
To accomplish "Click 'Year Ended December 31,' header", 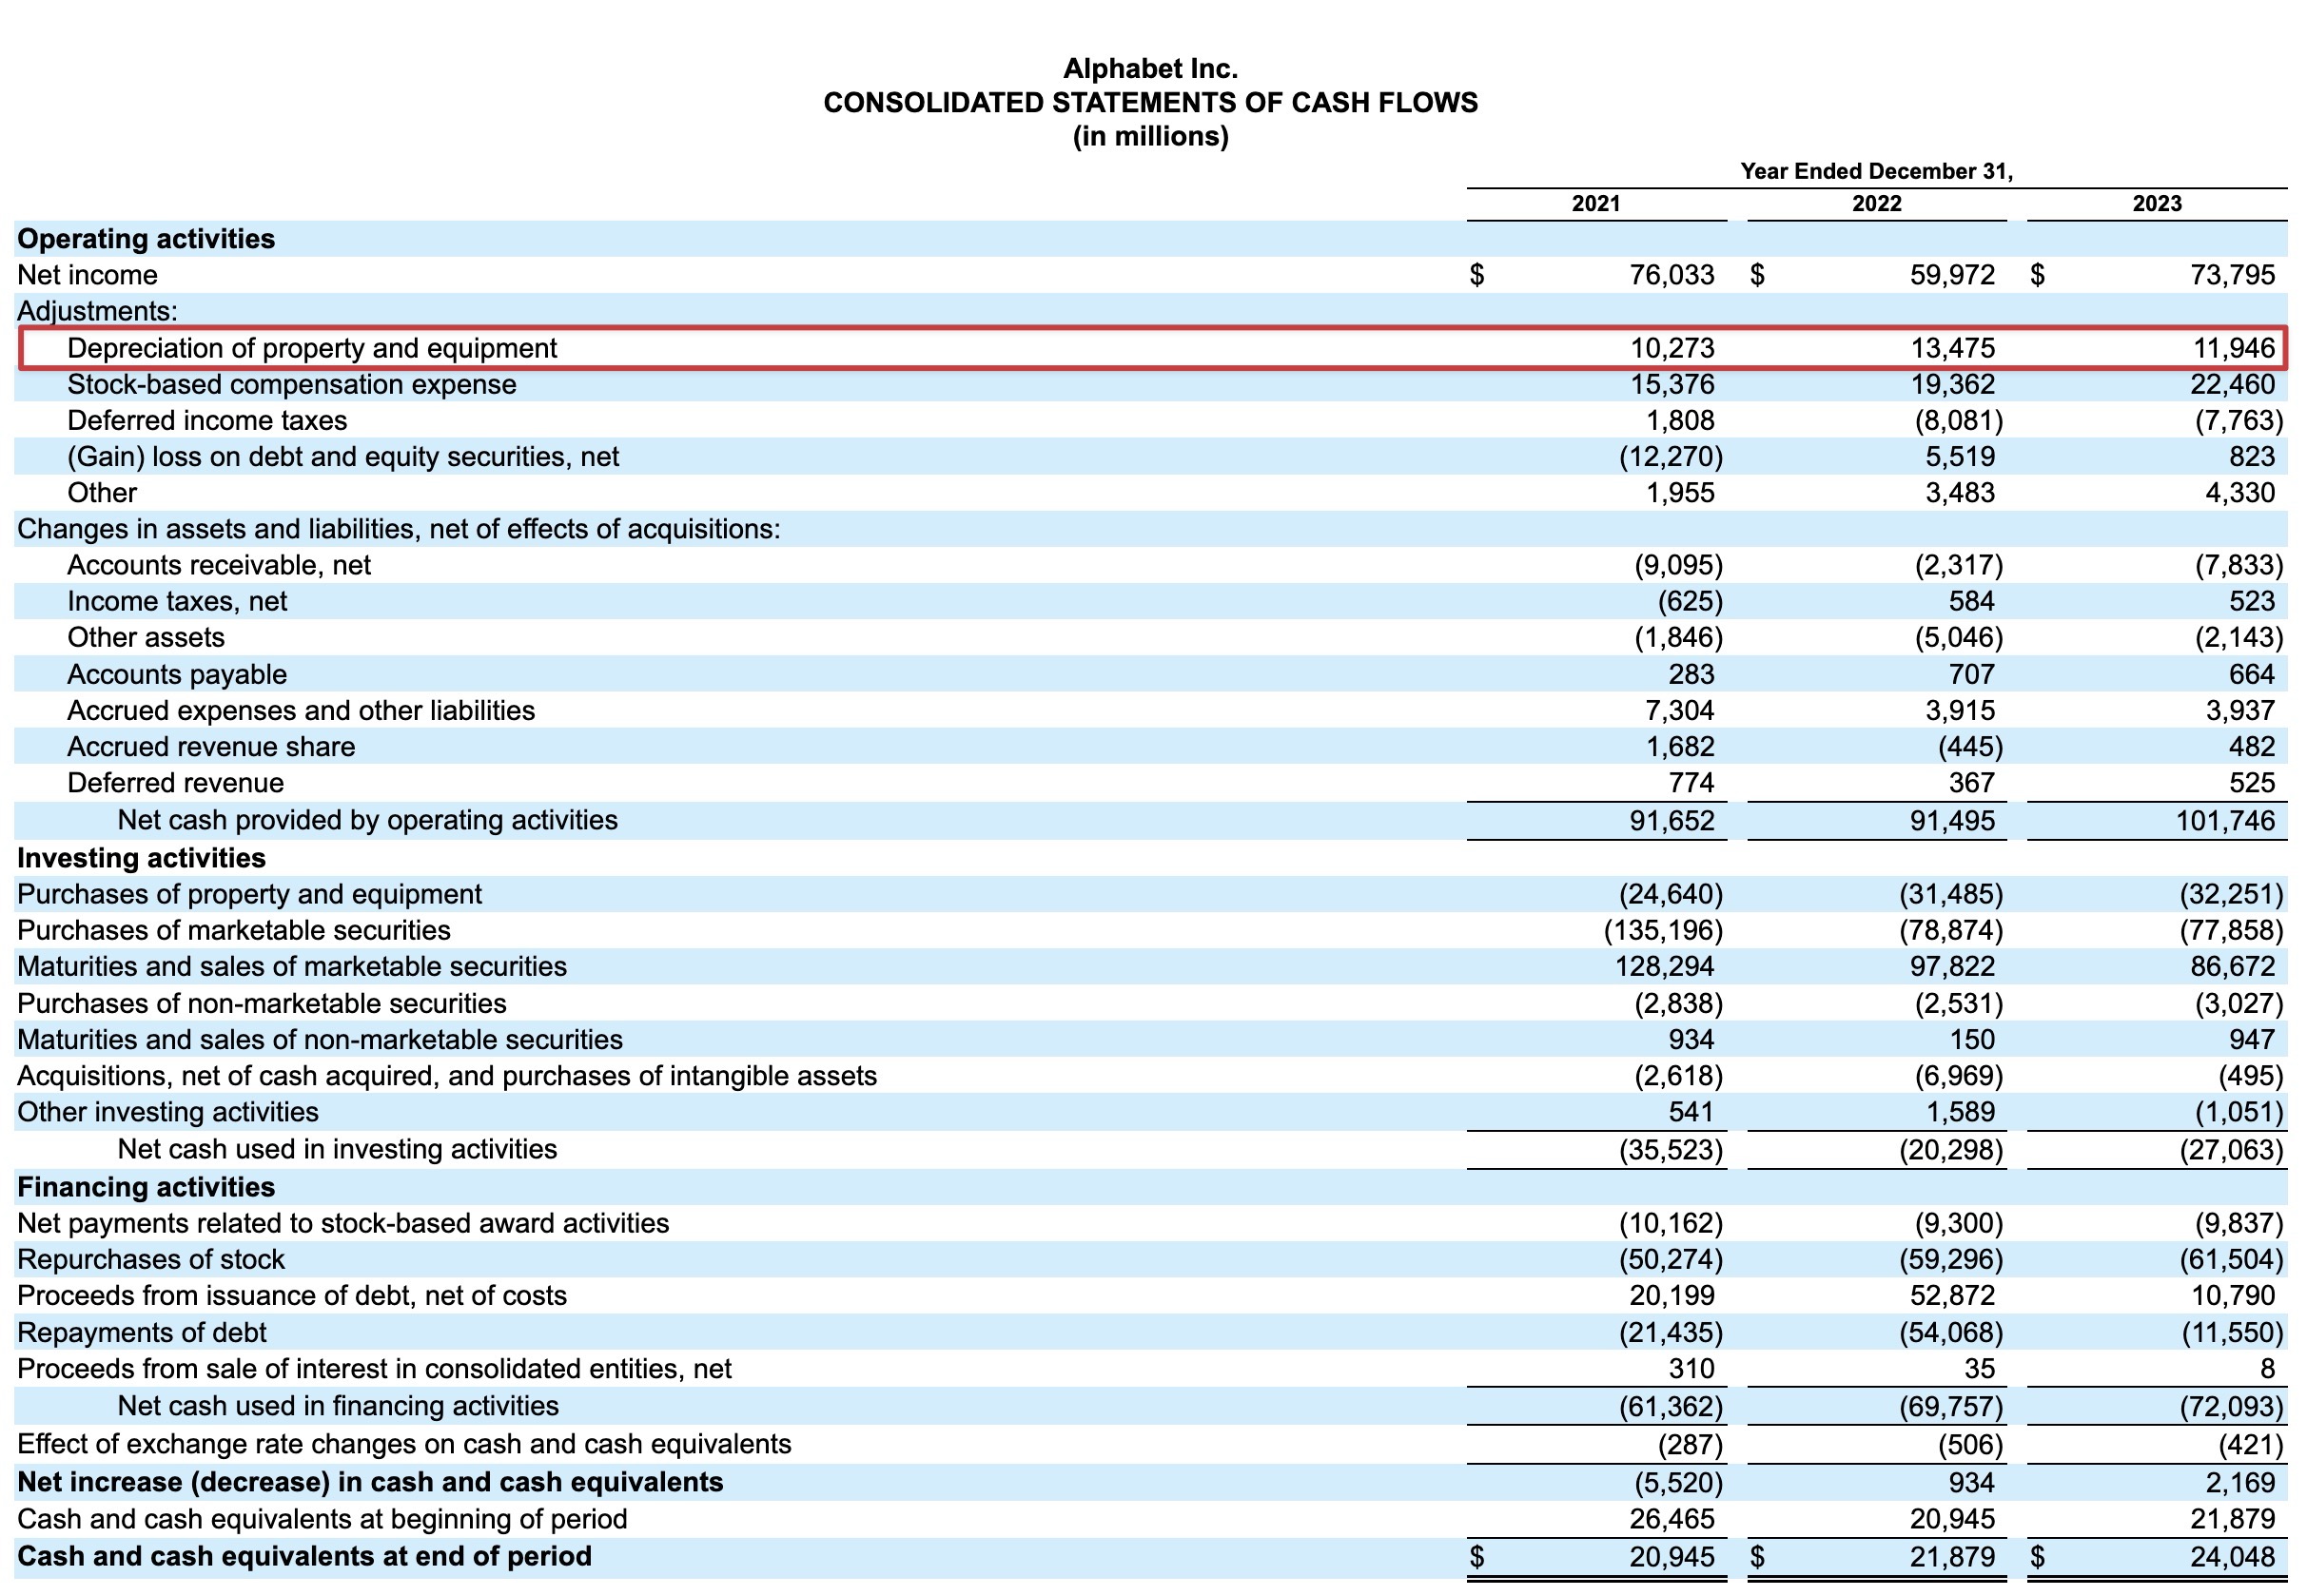I will (x=1876, y=171).
